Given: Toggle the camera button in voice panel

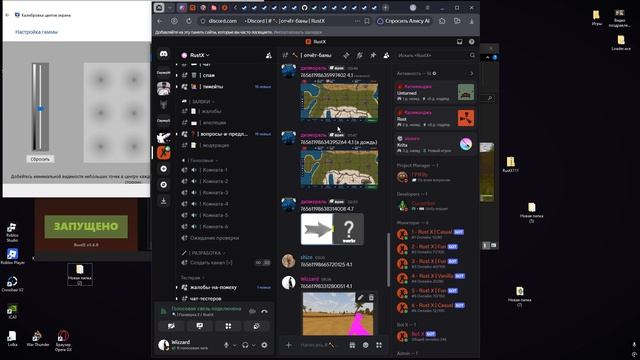Looking at the screenshot, I should point(171,326).
